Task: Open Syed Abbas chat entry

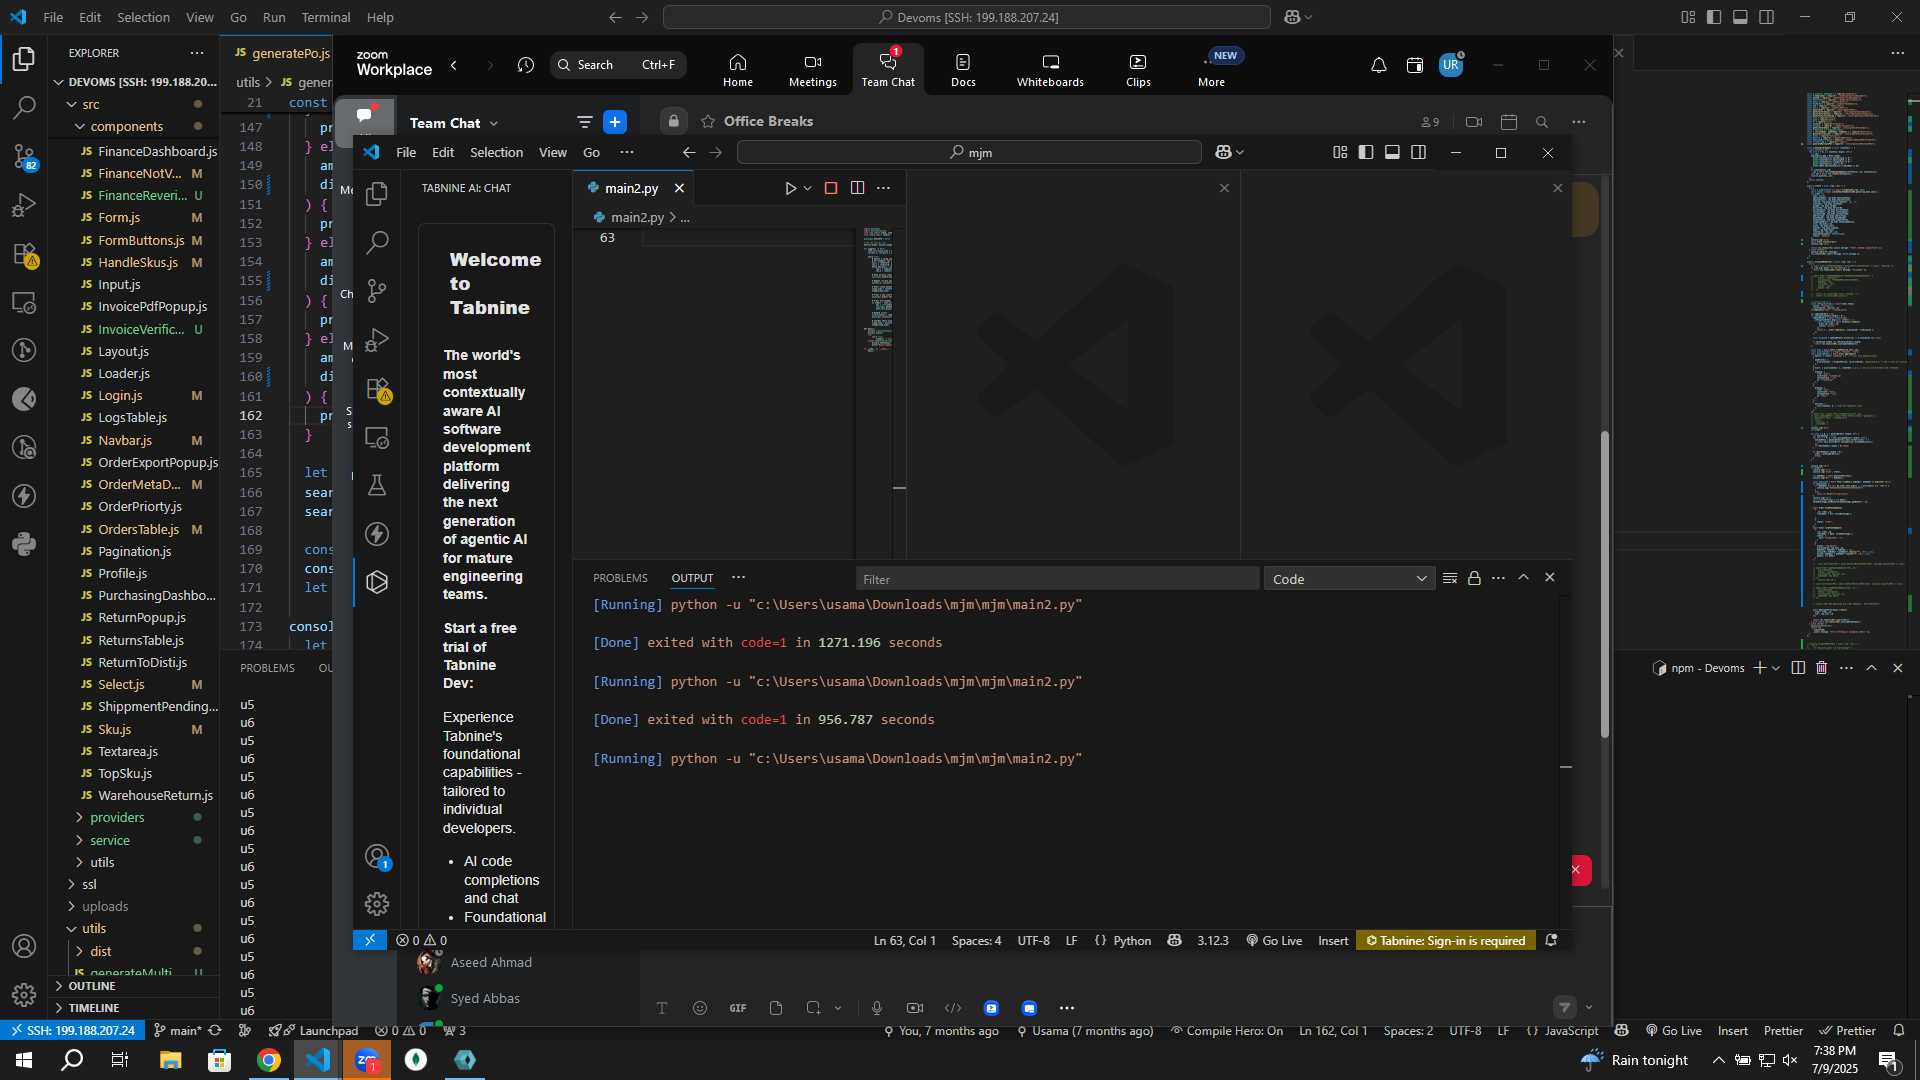Action: 485,998
